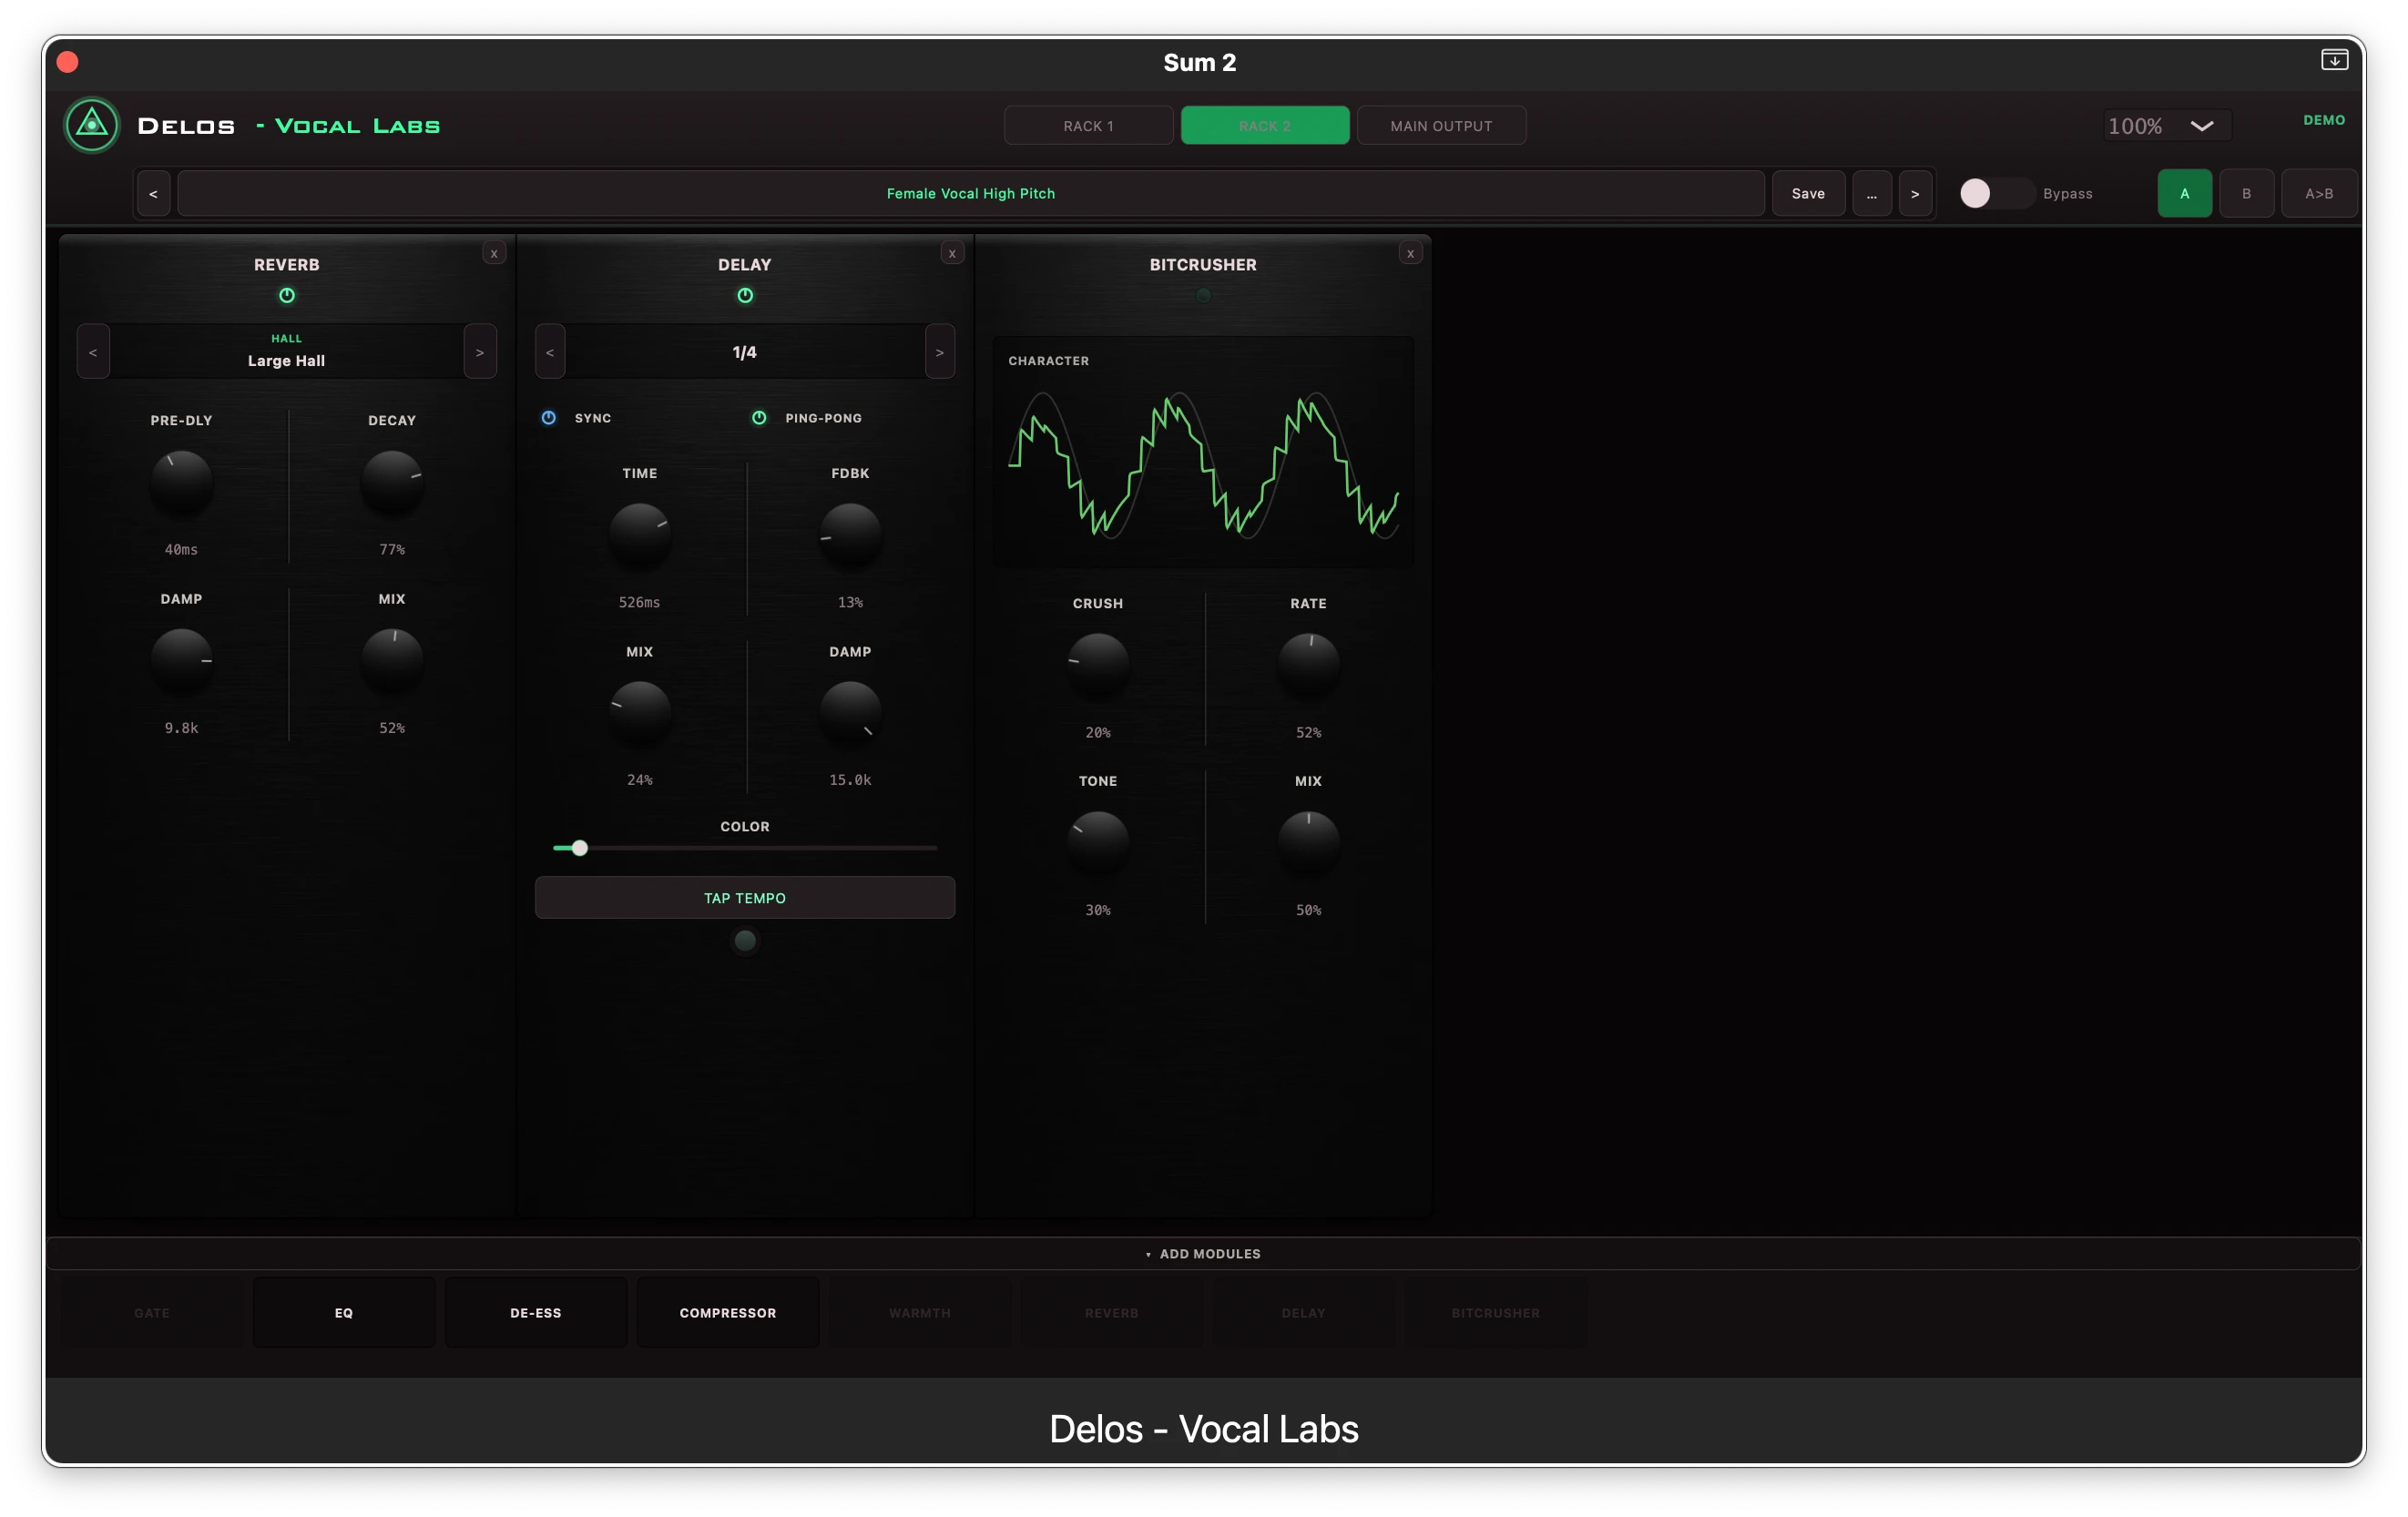Click the disabled GATE module button
2408x1517 pixels.
coord(152,1312)
